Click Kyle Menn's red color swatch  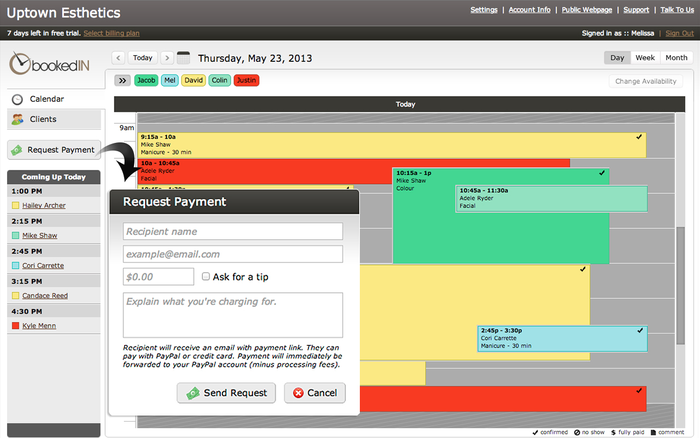[x=15, y=326]
